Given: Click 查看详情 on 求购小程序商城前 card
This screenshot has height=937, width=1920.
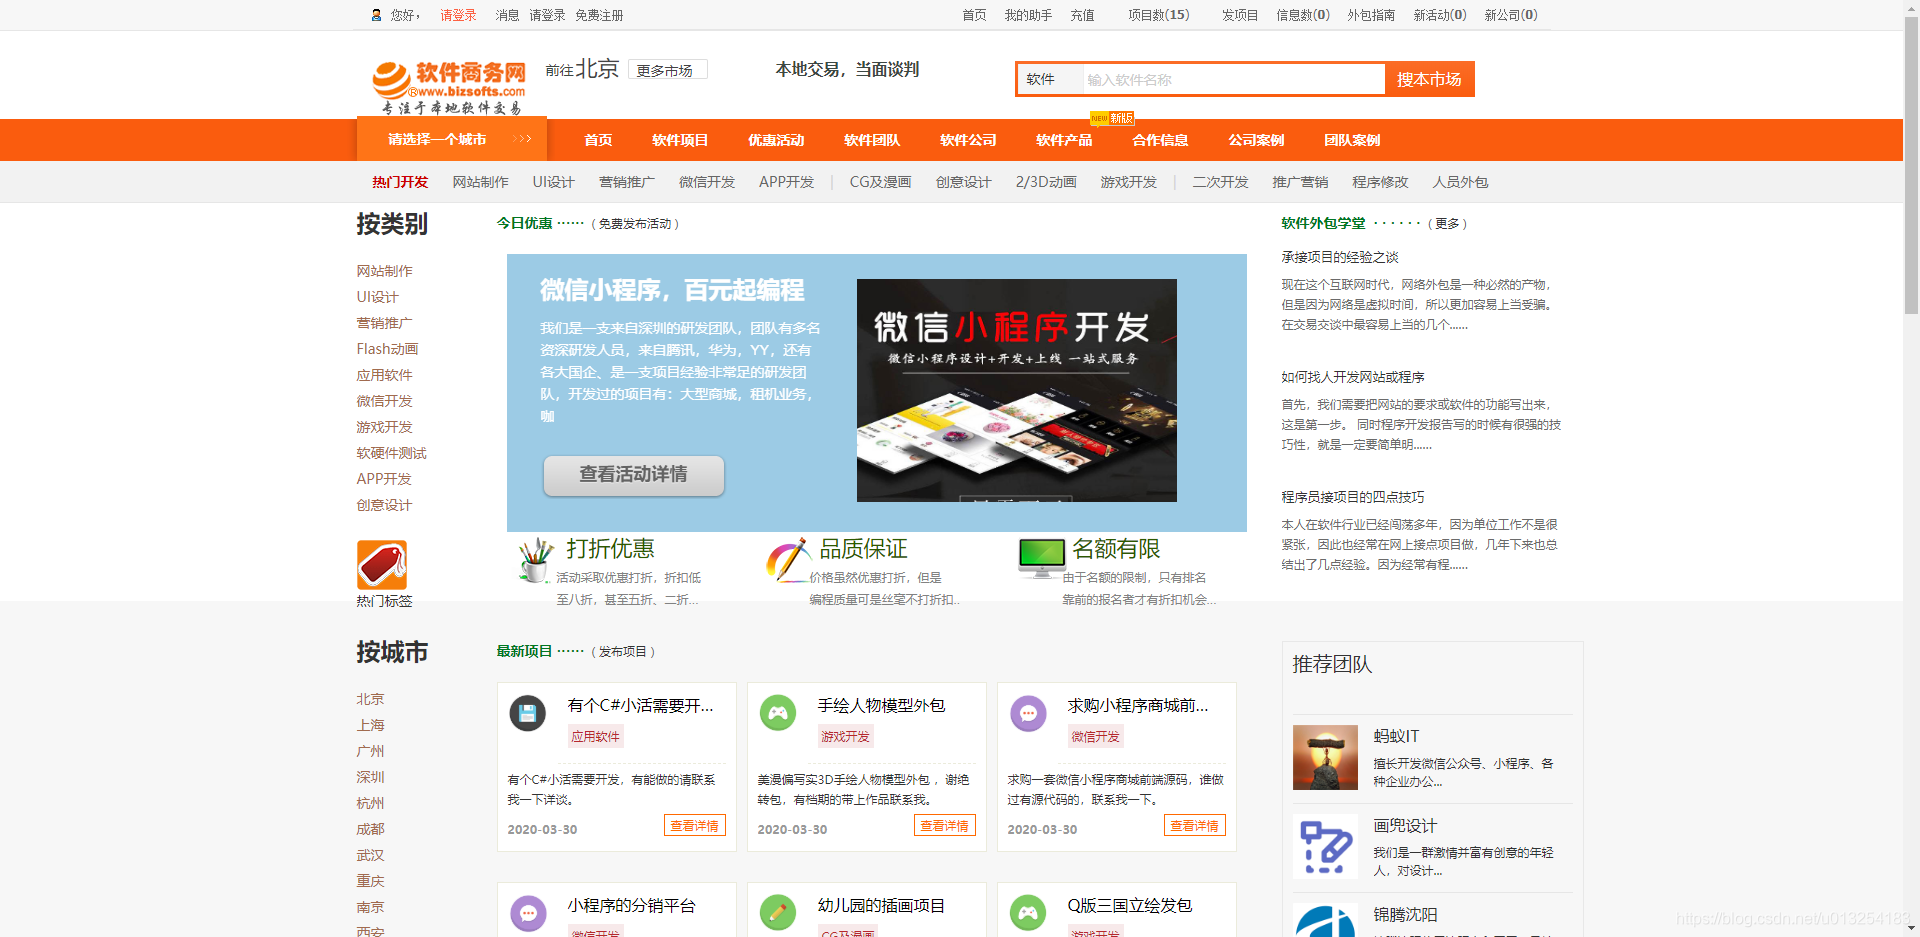Looking at the screenshot, I should pyautogui.click(x=1195, y=825).
